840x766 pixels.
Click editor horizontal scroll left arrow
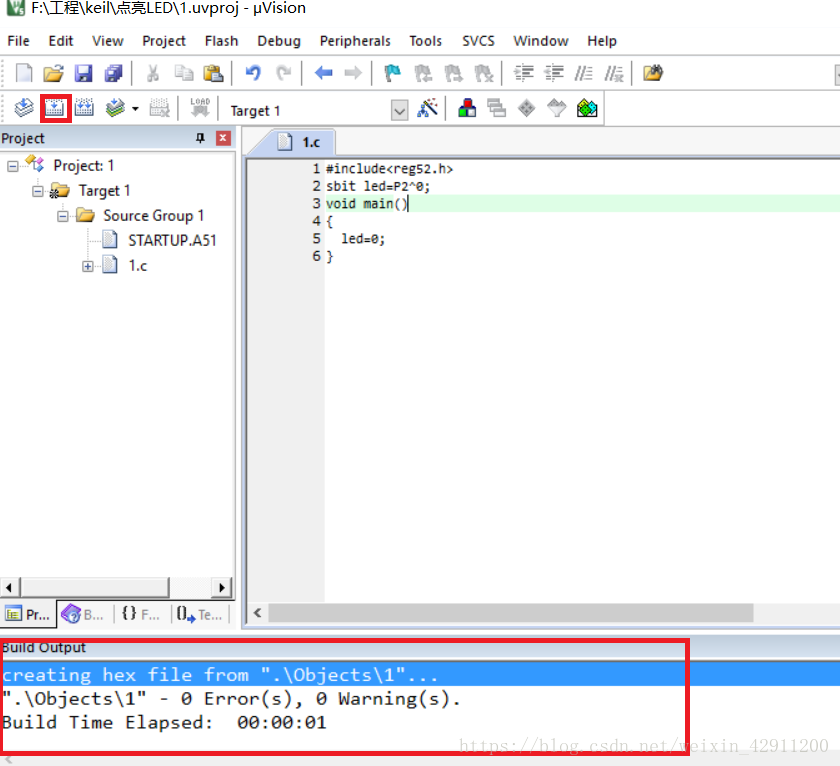pos(258,613)
